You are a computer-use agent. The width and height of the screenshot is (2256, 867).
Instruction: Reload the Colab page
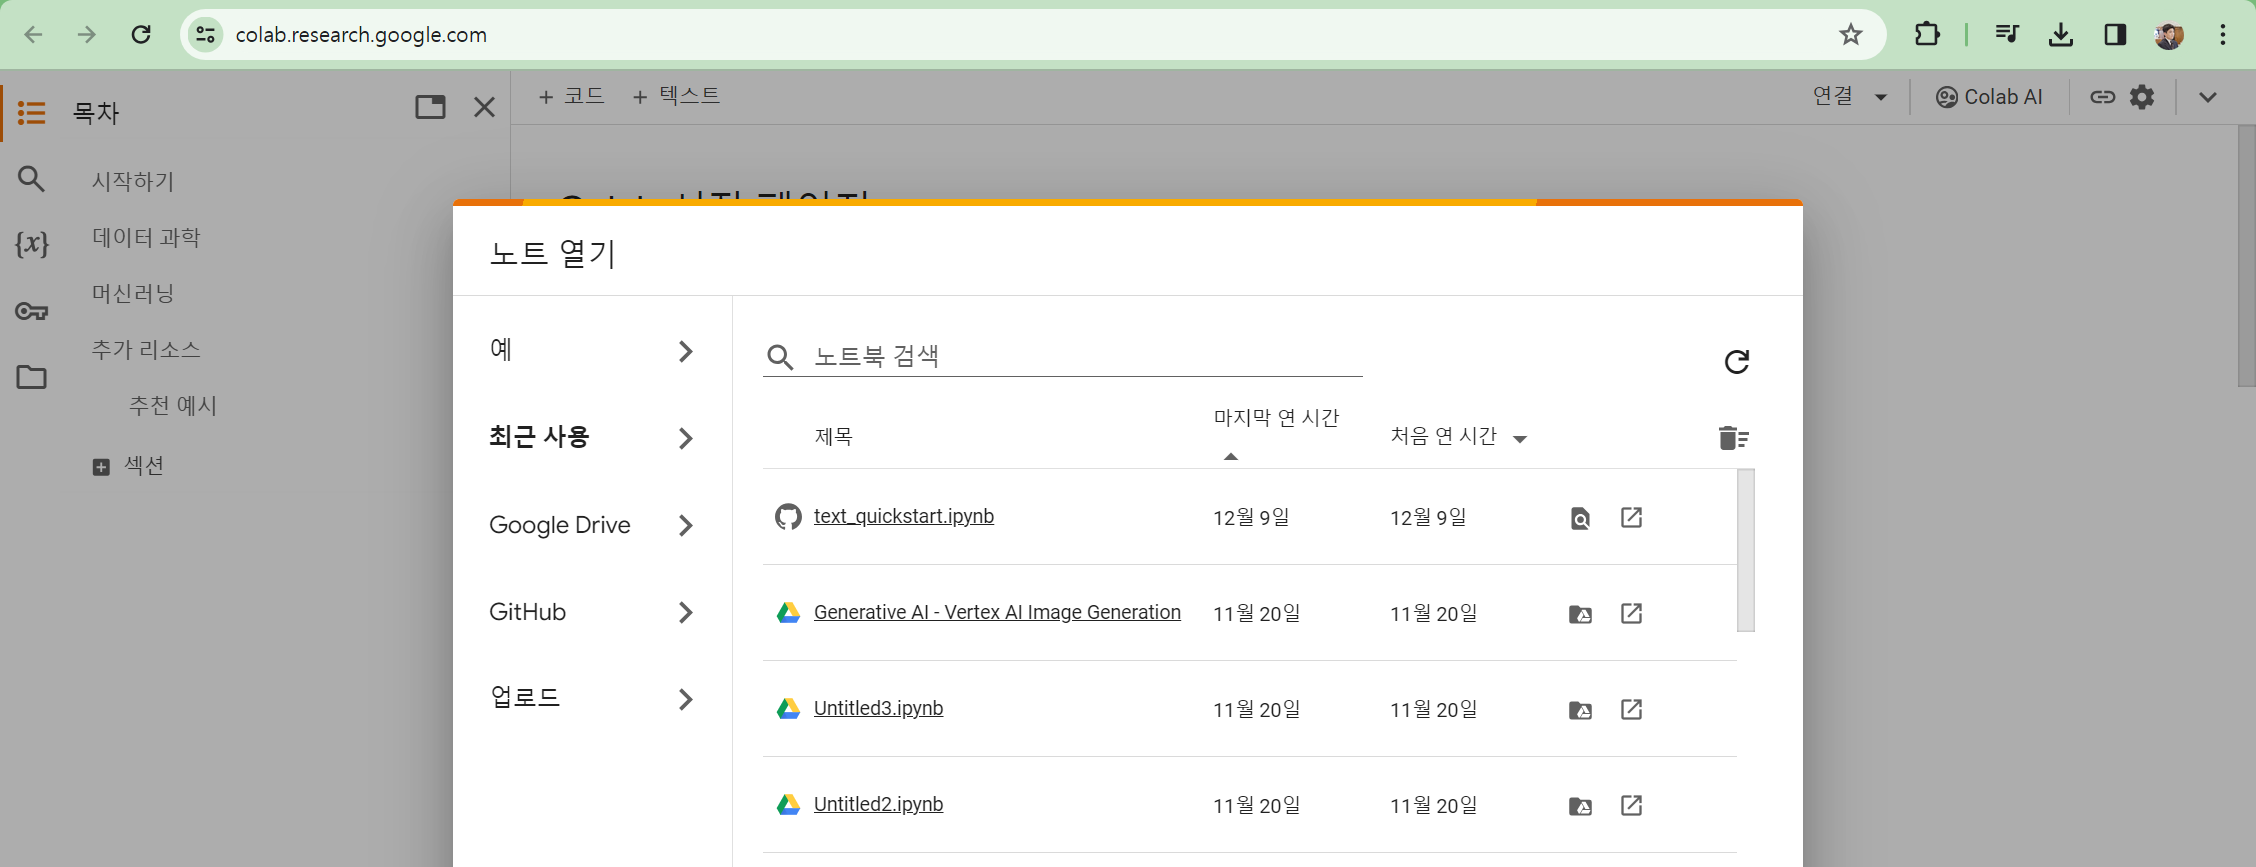pyautogui.click(x=141, y=35)
